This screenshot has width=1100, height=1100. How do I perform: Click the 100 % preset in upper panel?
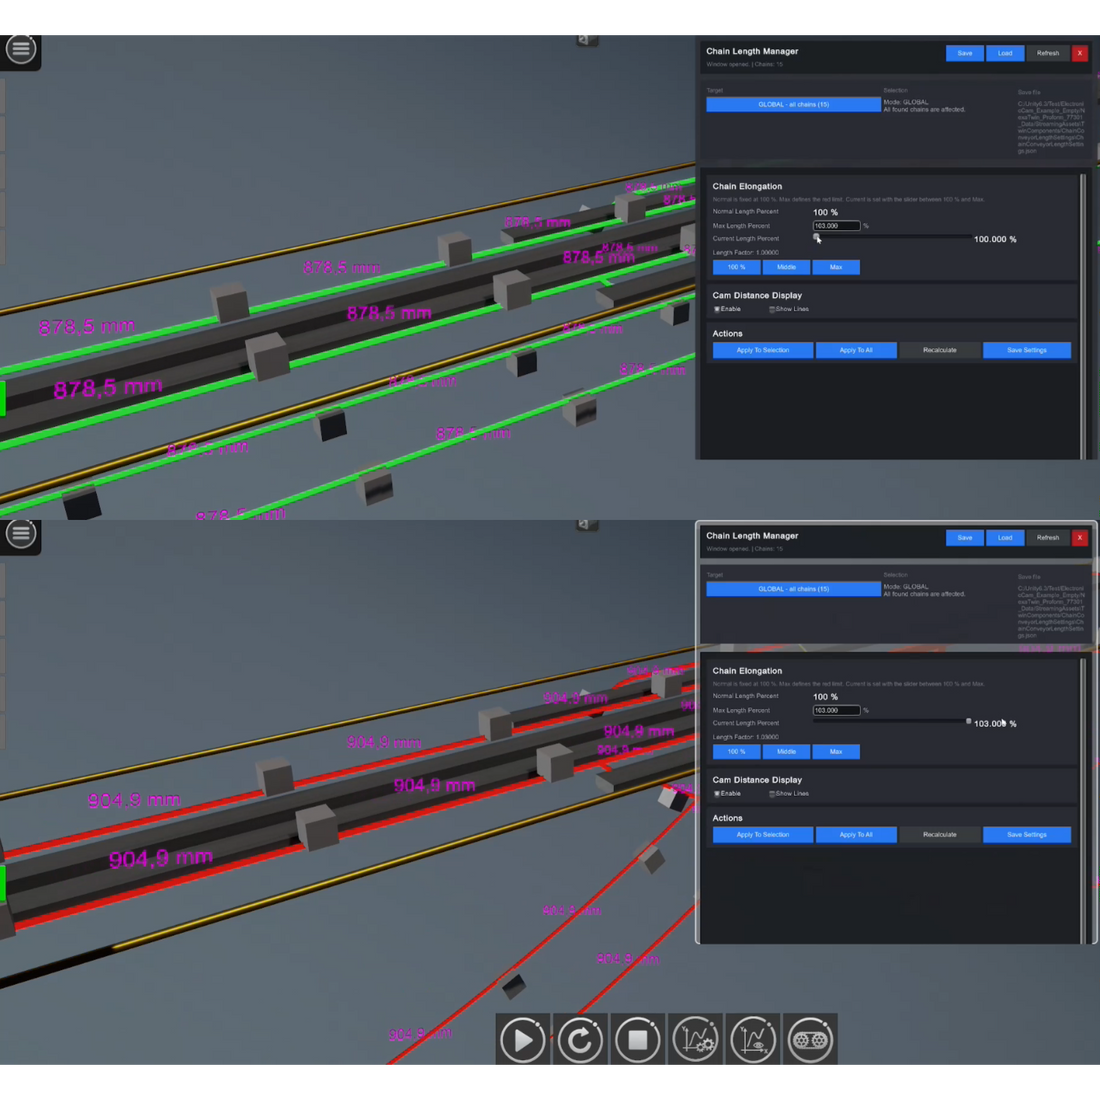click(736, 267)
